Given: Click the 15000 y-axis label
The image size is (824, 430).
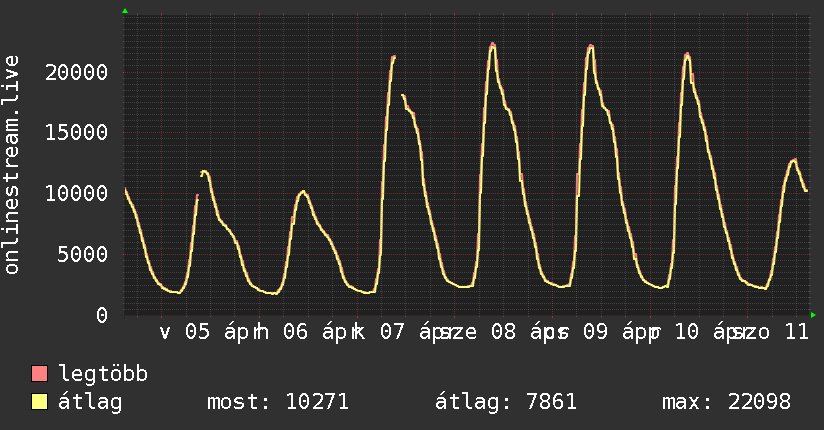Looking at the screenshot, I should 80,132.
